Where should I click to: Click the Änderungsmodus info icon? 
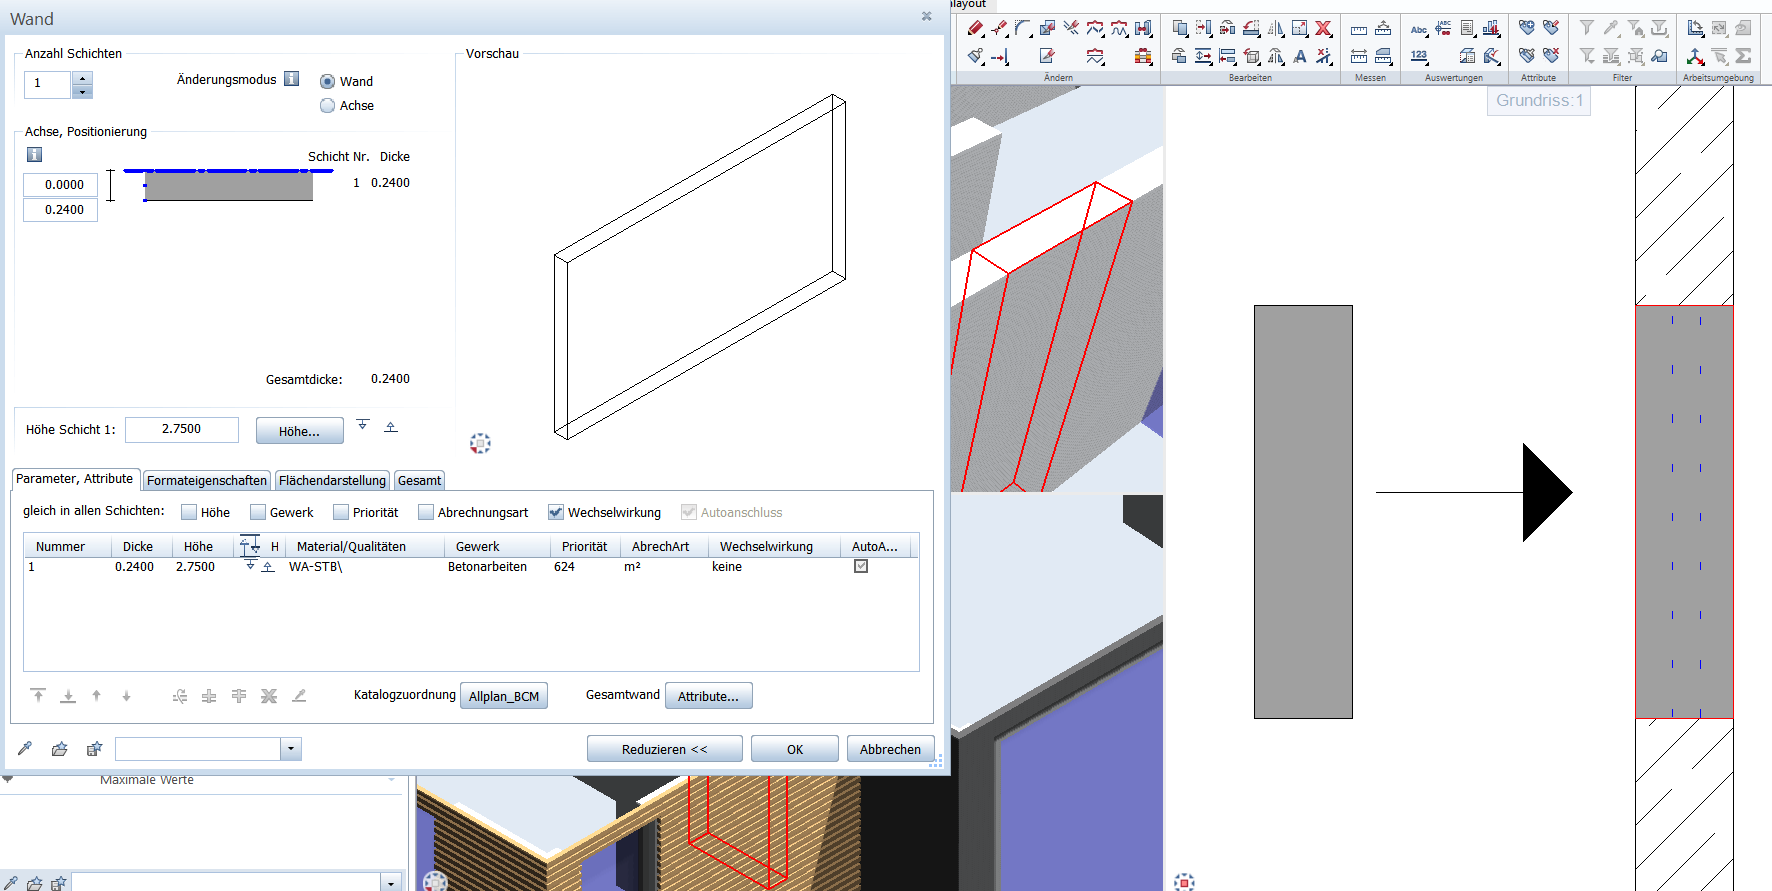tap(292, 79)
